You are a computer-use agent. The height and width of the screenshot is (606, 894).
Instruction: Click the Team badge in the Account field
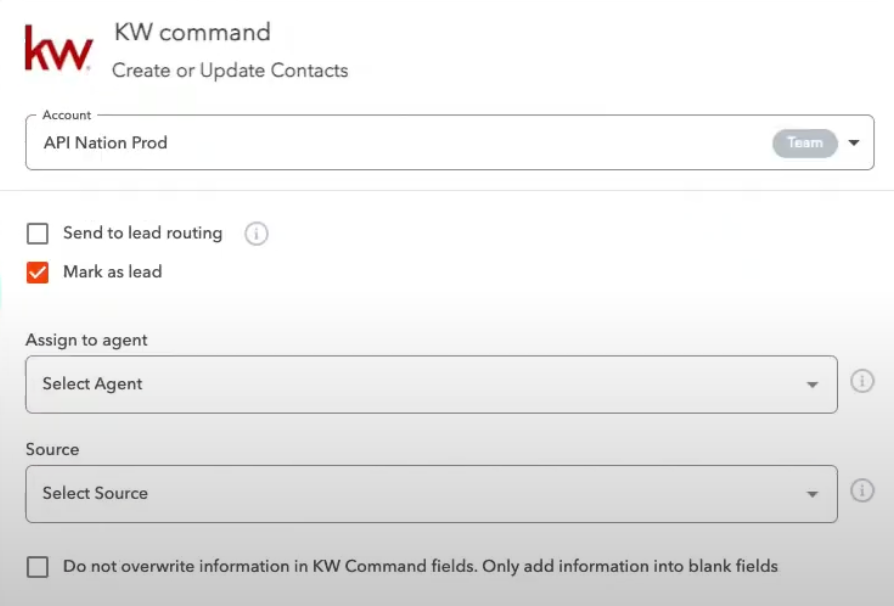click(804, 143)
